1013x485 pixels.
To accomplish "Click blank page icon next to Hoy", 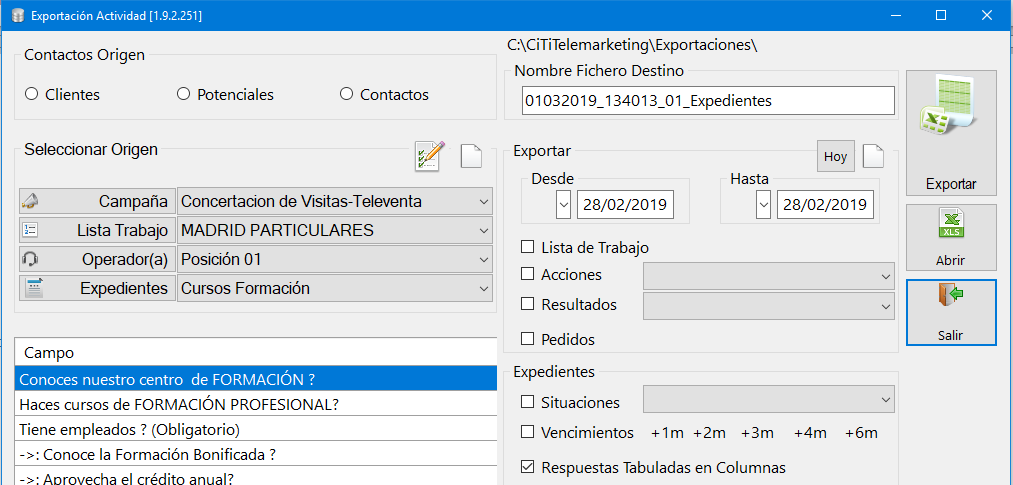I will point(873,156).
